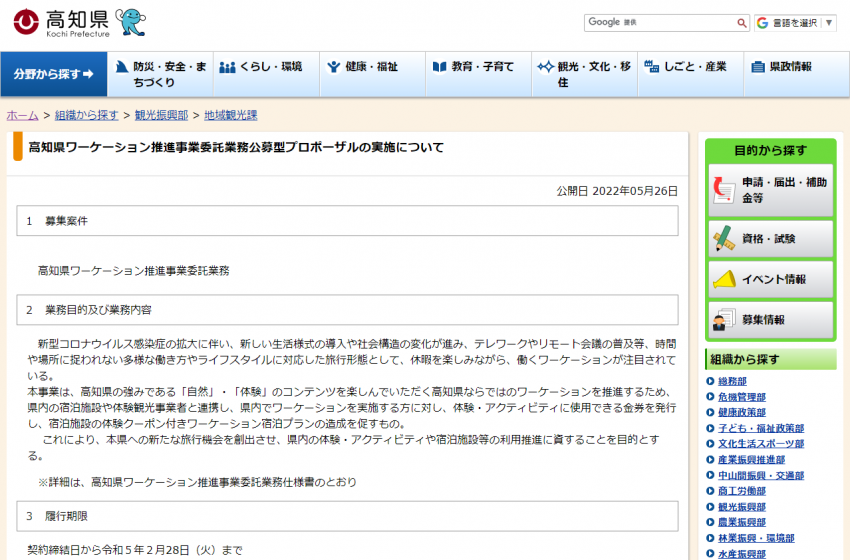Open イベント情報 megaphone button

pyautogui.click(x=770, y=279)
